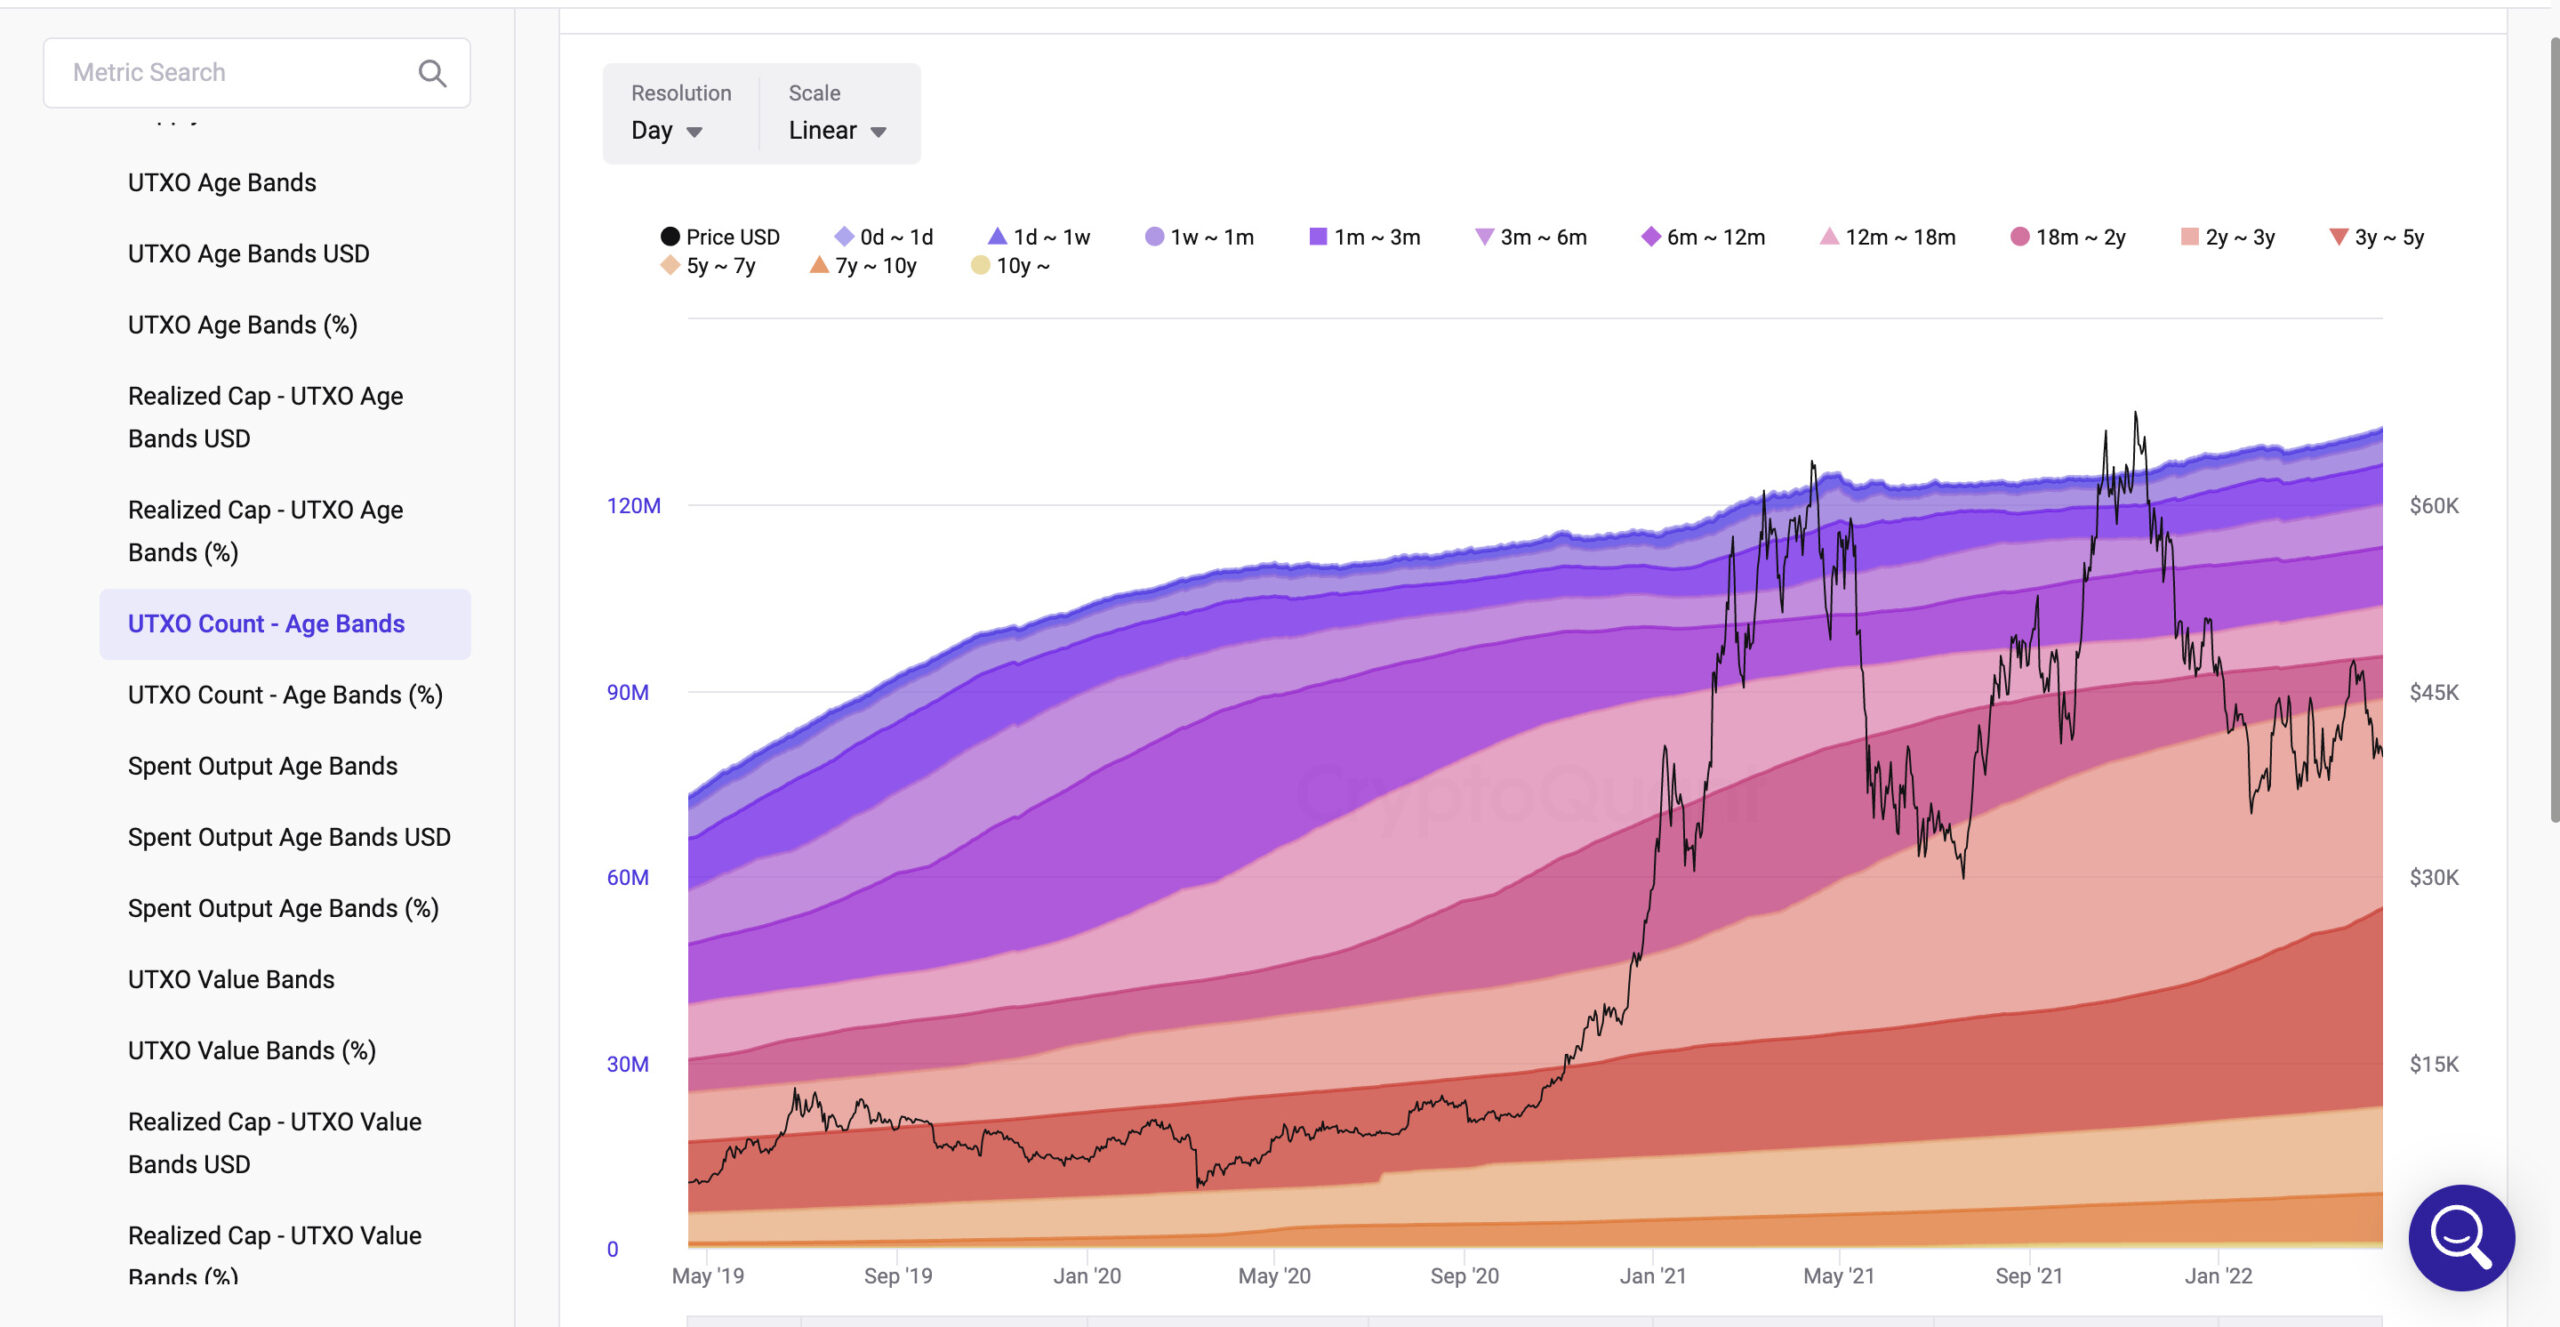Toggle the 7y ~ 10y legend series
The width and height of the screenshot is (2560, 1327).
tap(864, 266)
